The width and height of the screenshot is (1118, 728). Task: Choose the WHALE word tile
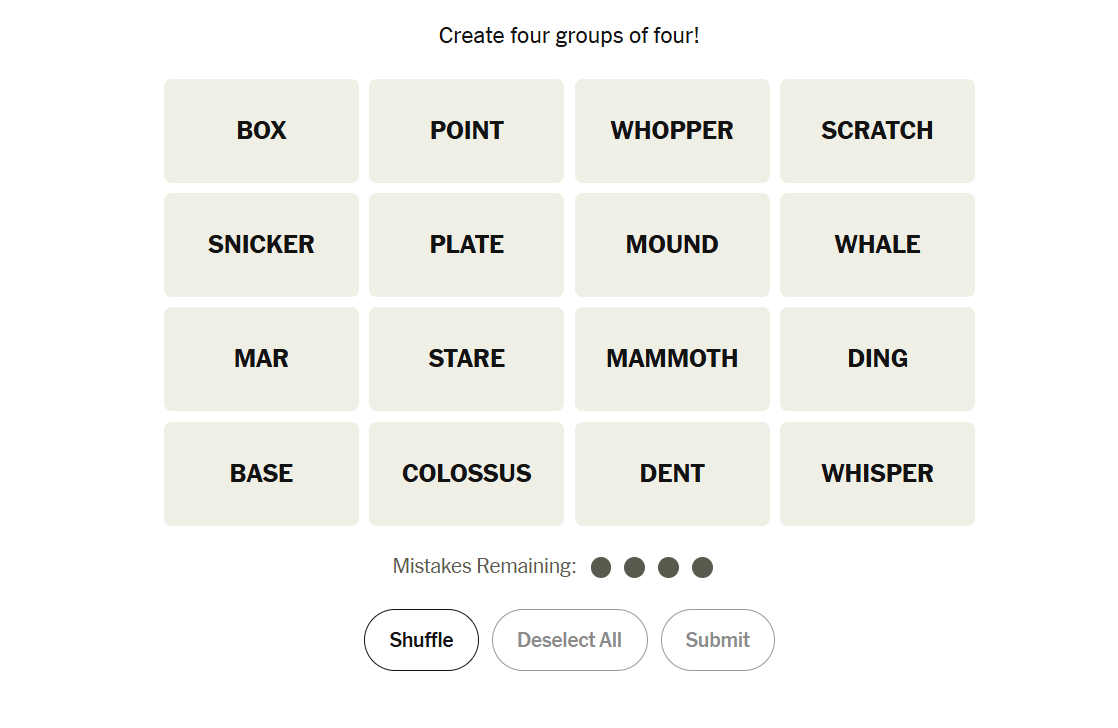pyautogui.click(x=877, y=245)
